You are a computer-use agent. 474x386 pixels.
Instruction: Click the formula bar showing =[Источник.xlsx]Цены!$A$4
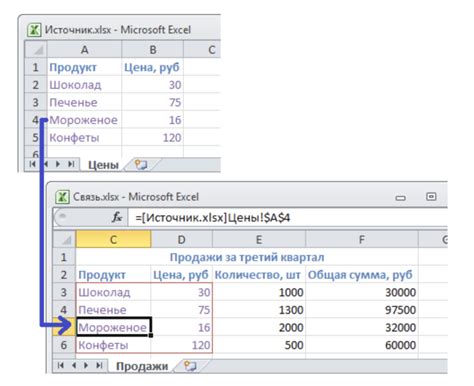(x=287, y=218)
